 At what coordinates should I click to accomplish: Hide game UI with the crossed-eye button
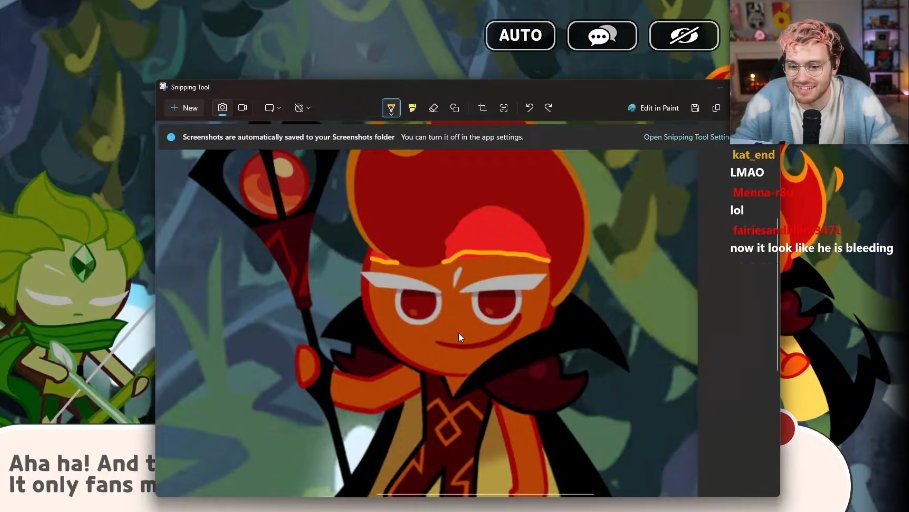pos(684,35)
